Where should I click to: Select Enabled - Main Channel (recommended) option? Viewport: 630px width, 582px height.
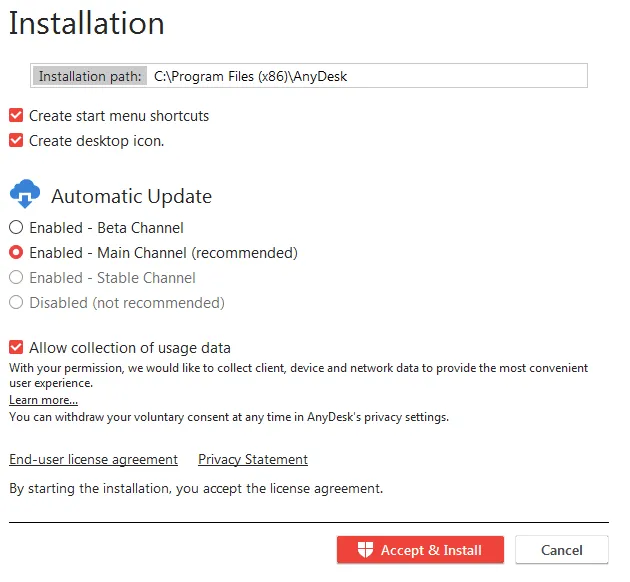(16, 252)
